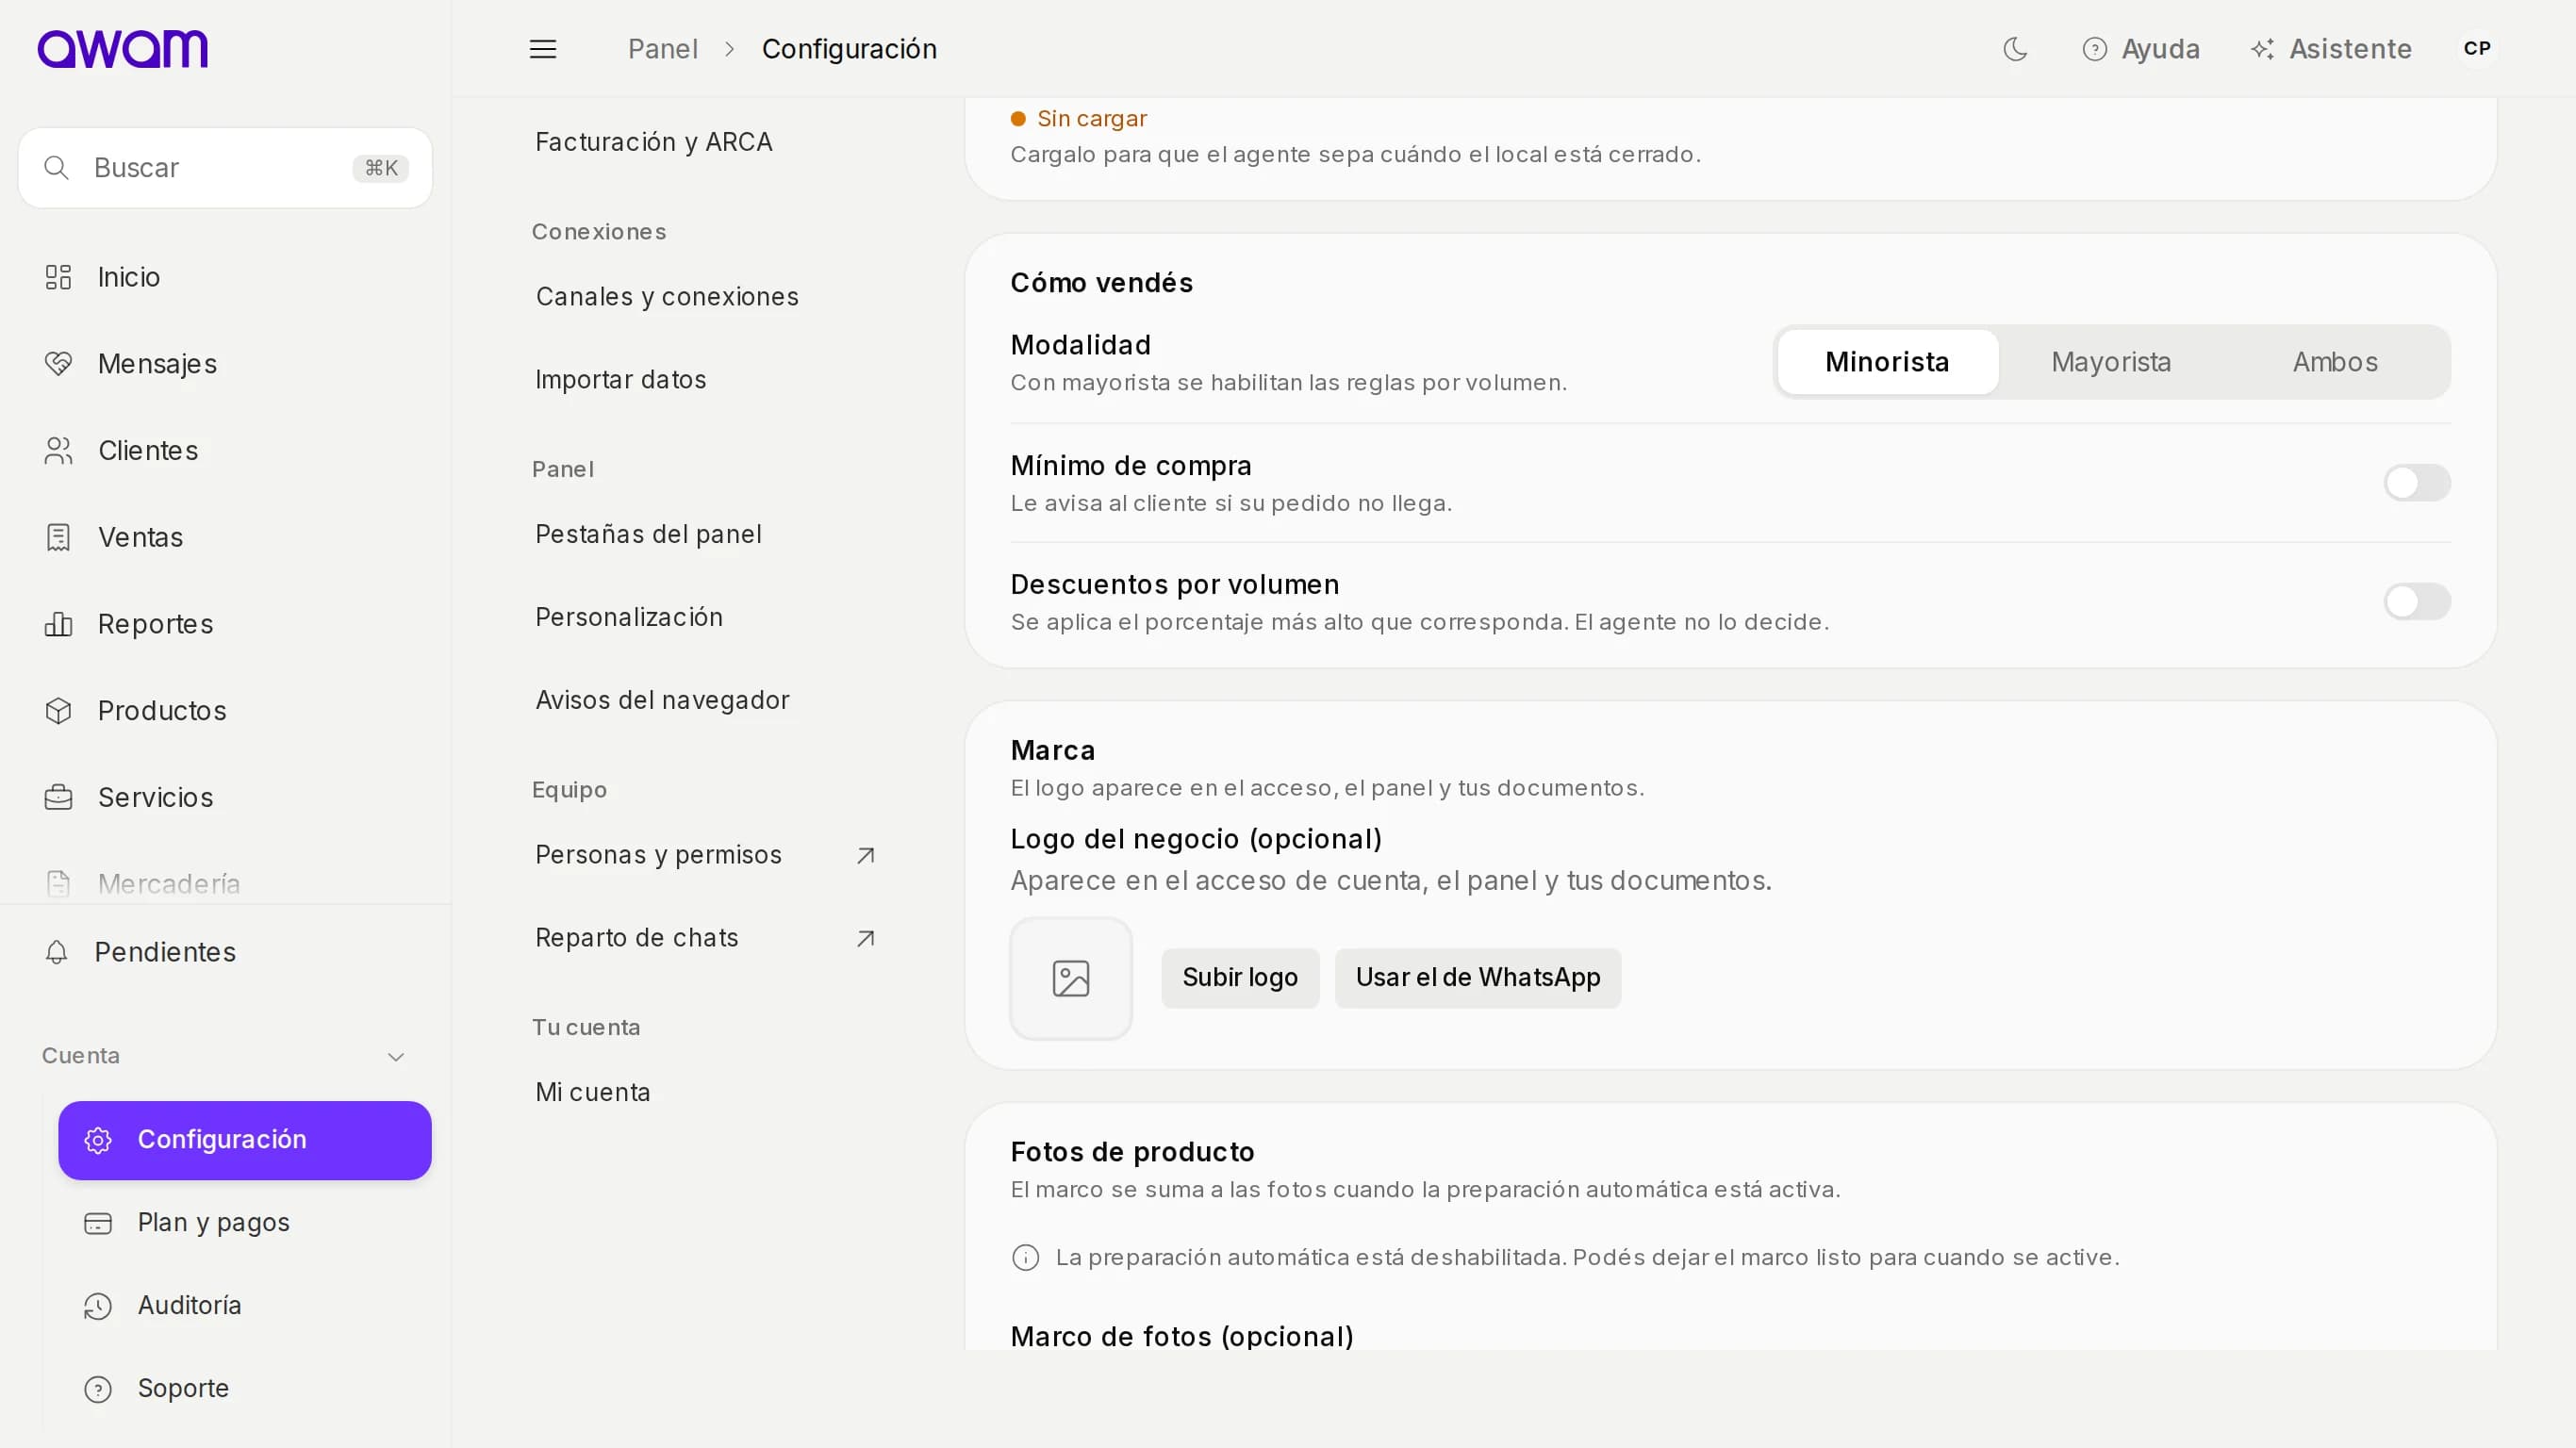
Task: Select Mayorista modality
Action: click(x=2111, y=362)
